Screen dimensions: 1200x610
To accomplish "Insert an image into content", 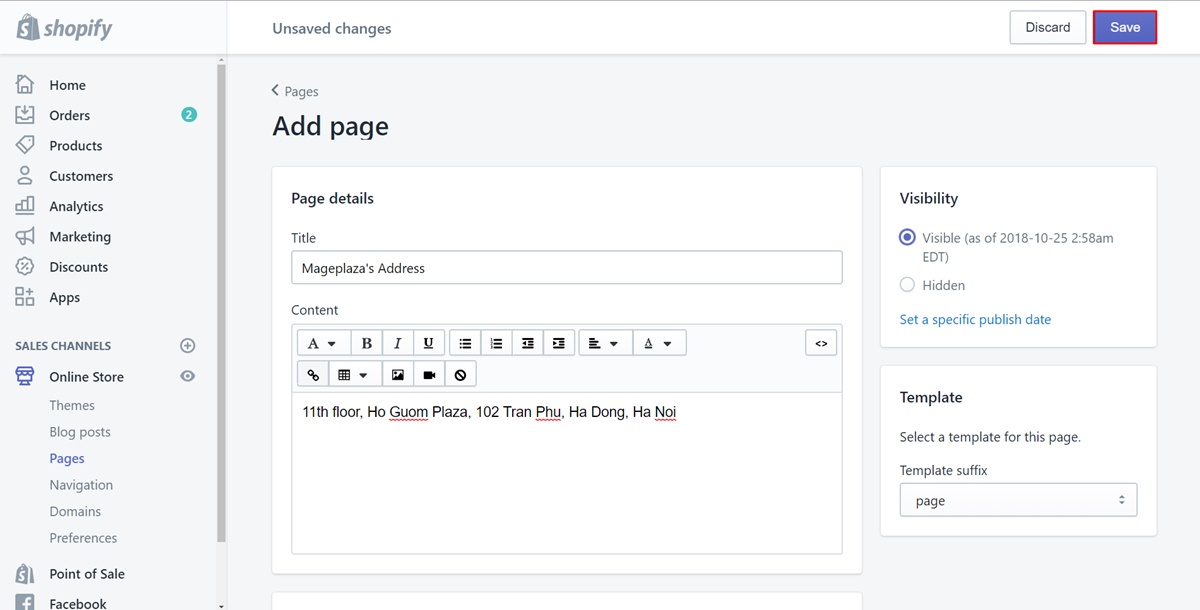I will click(x=398, y=374).
